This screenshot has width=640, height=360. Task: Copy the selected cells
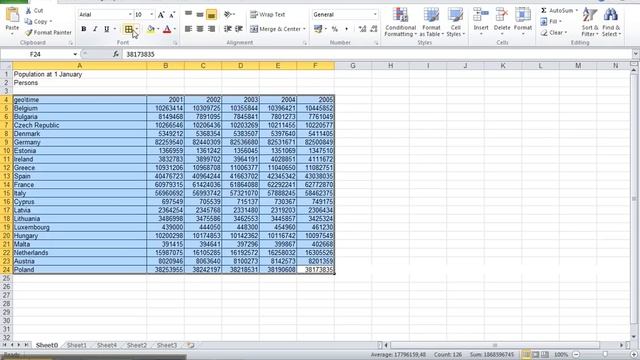click(37, 21)
